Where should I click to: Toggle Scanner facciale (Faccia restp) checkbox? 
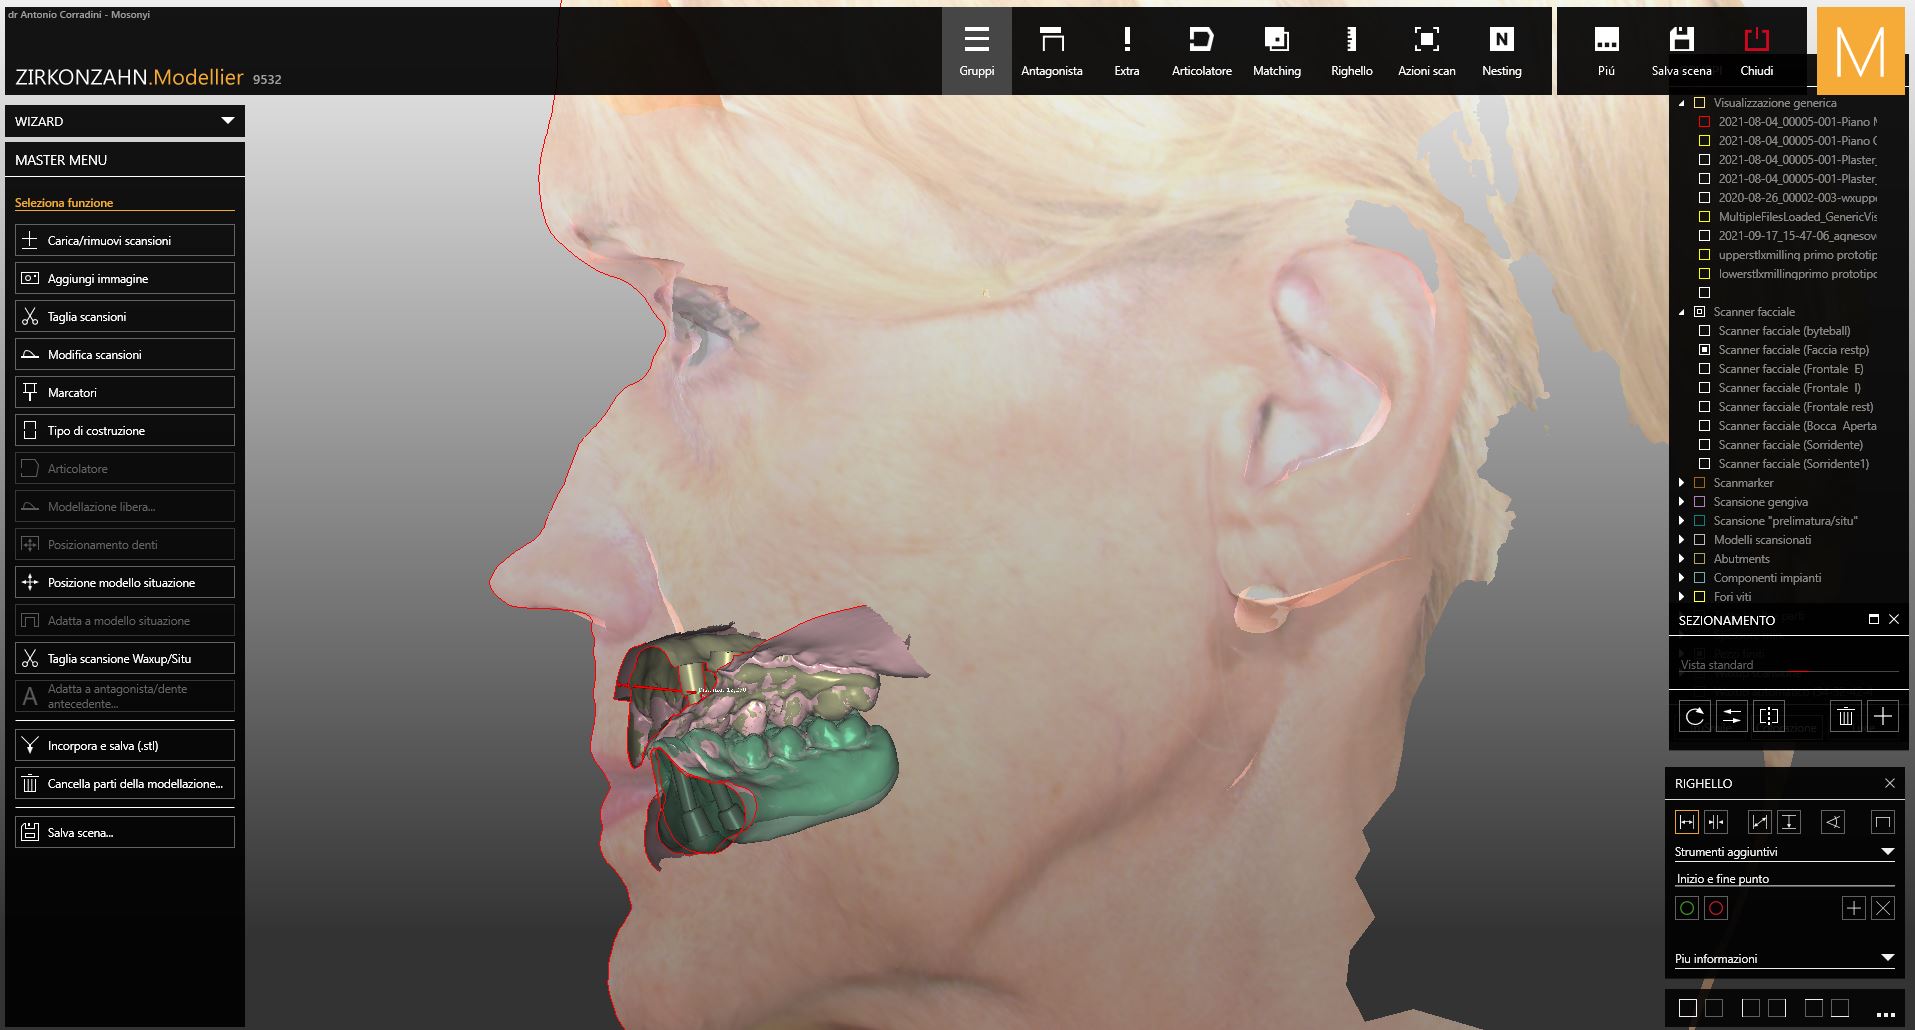(x=1704, y=350)
